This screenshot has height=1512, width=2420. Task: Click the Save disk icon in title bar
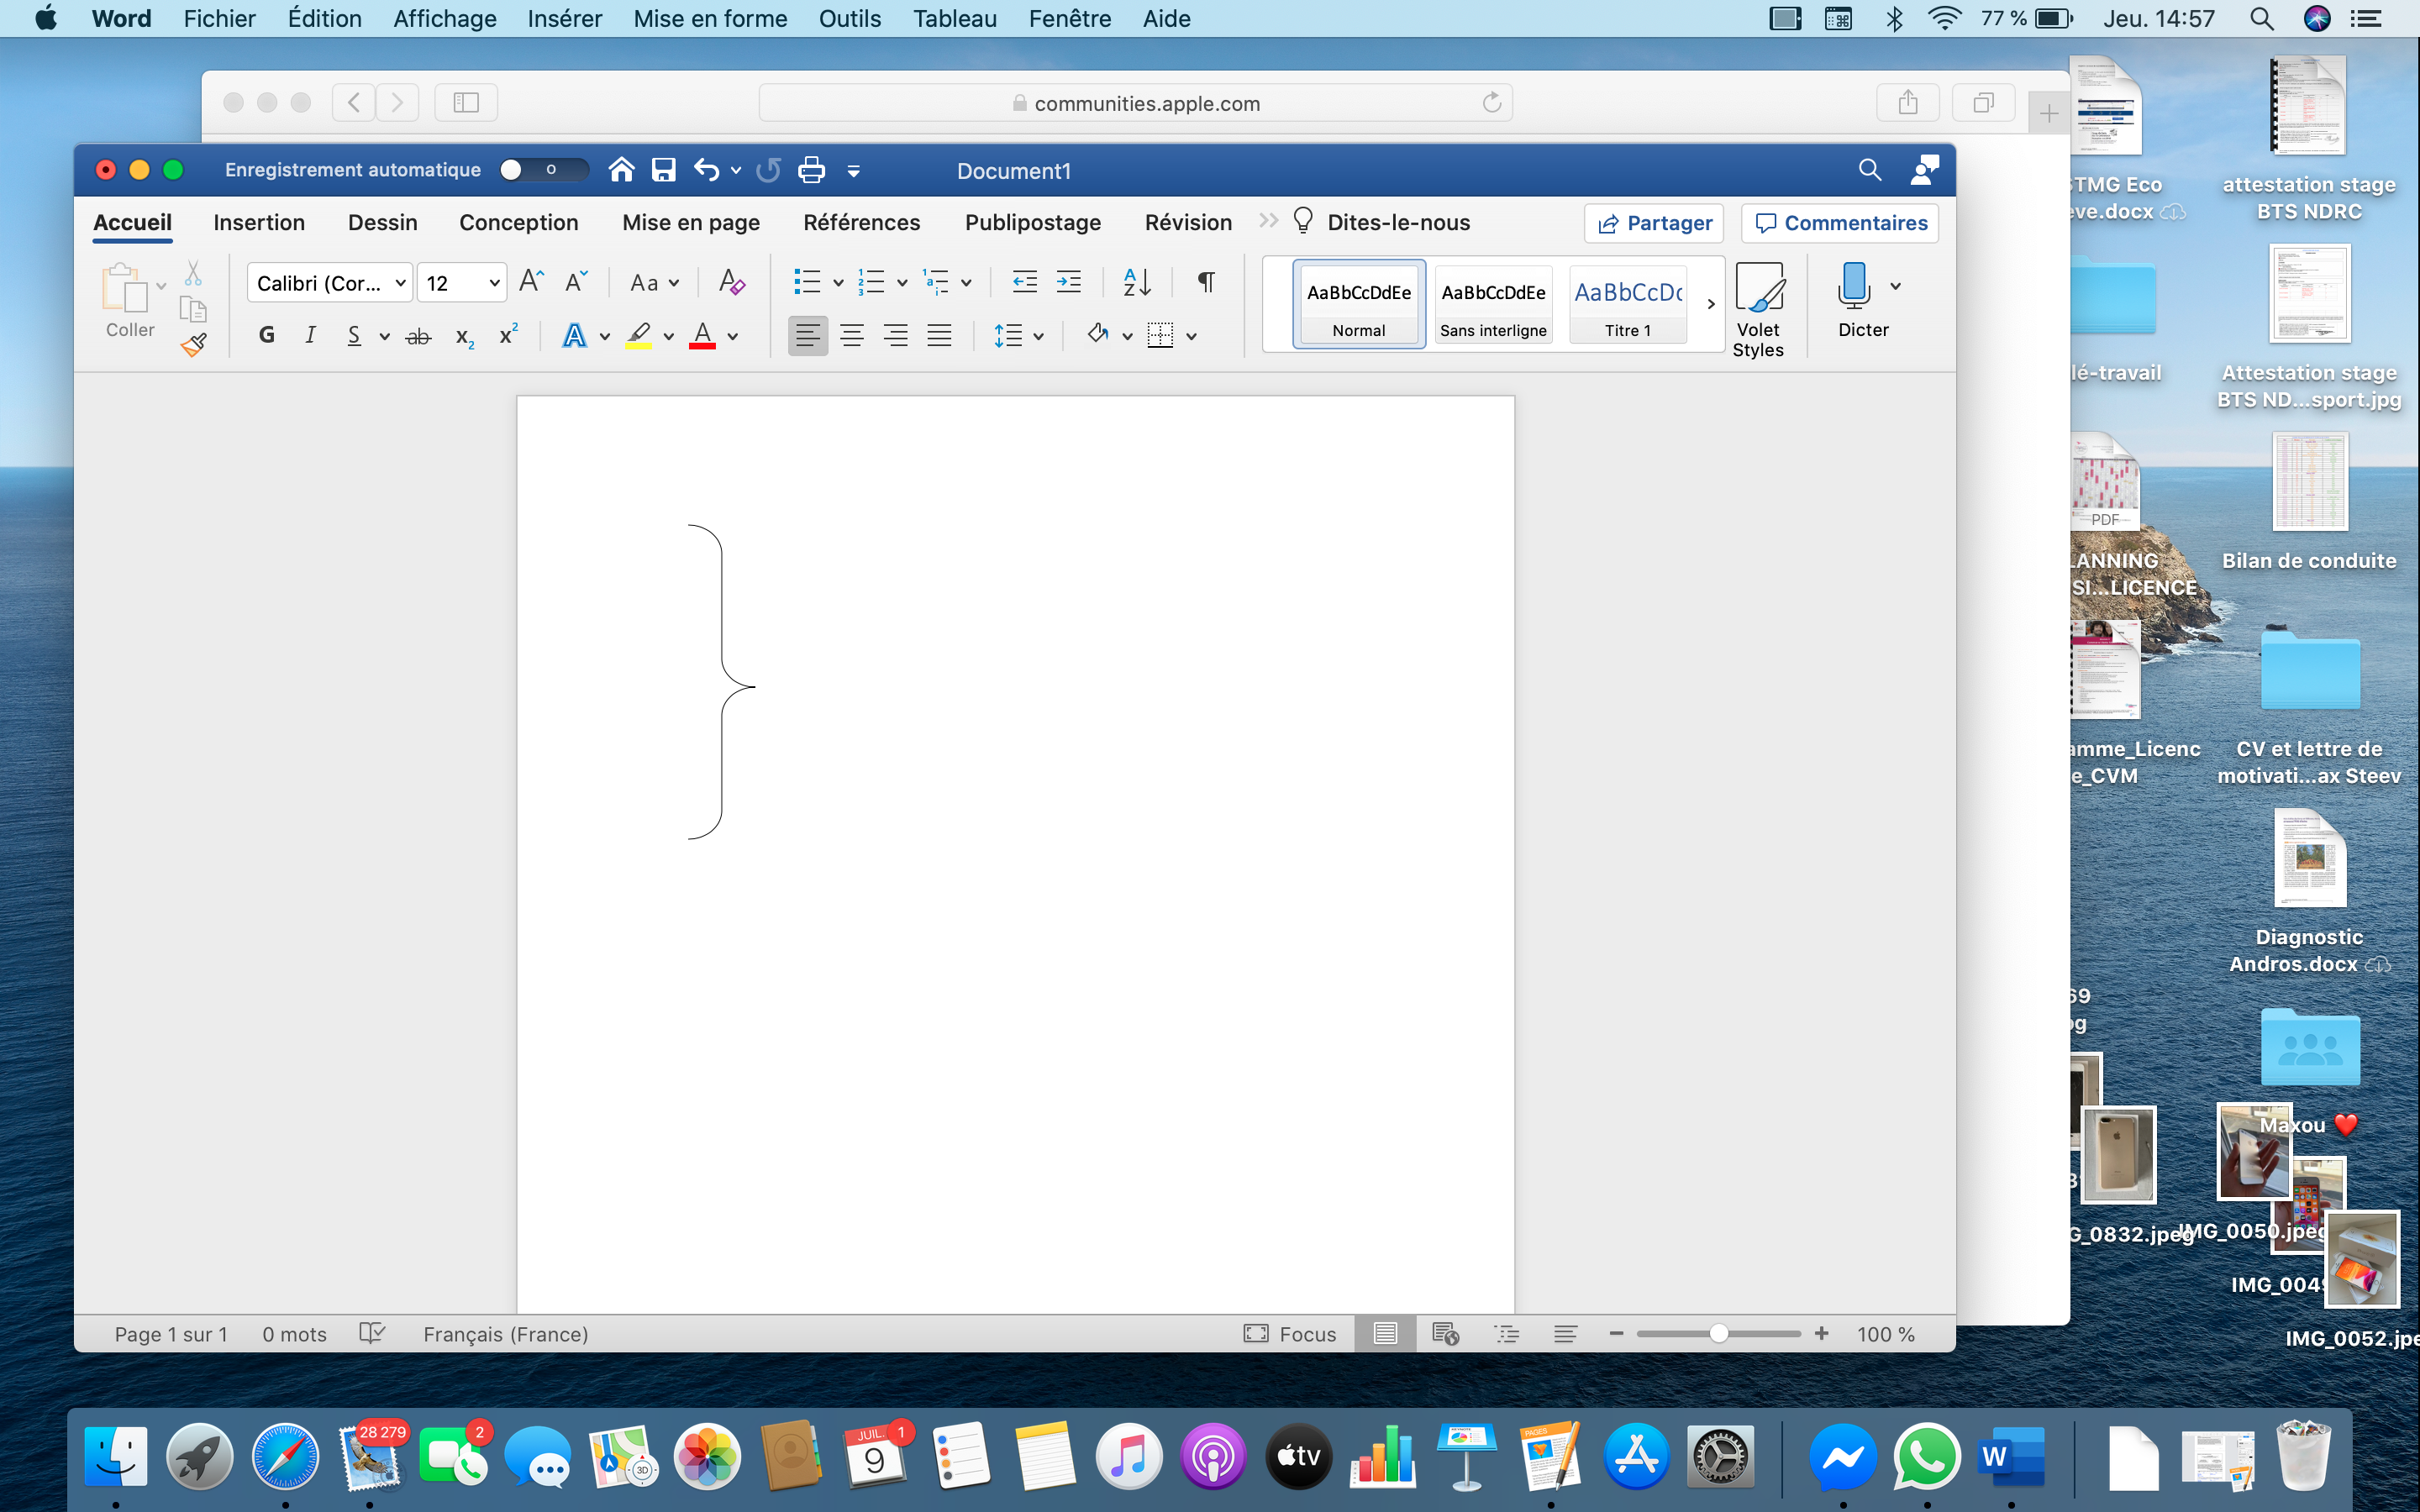coord(663,170)
